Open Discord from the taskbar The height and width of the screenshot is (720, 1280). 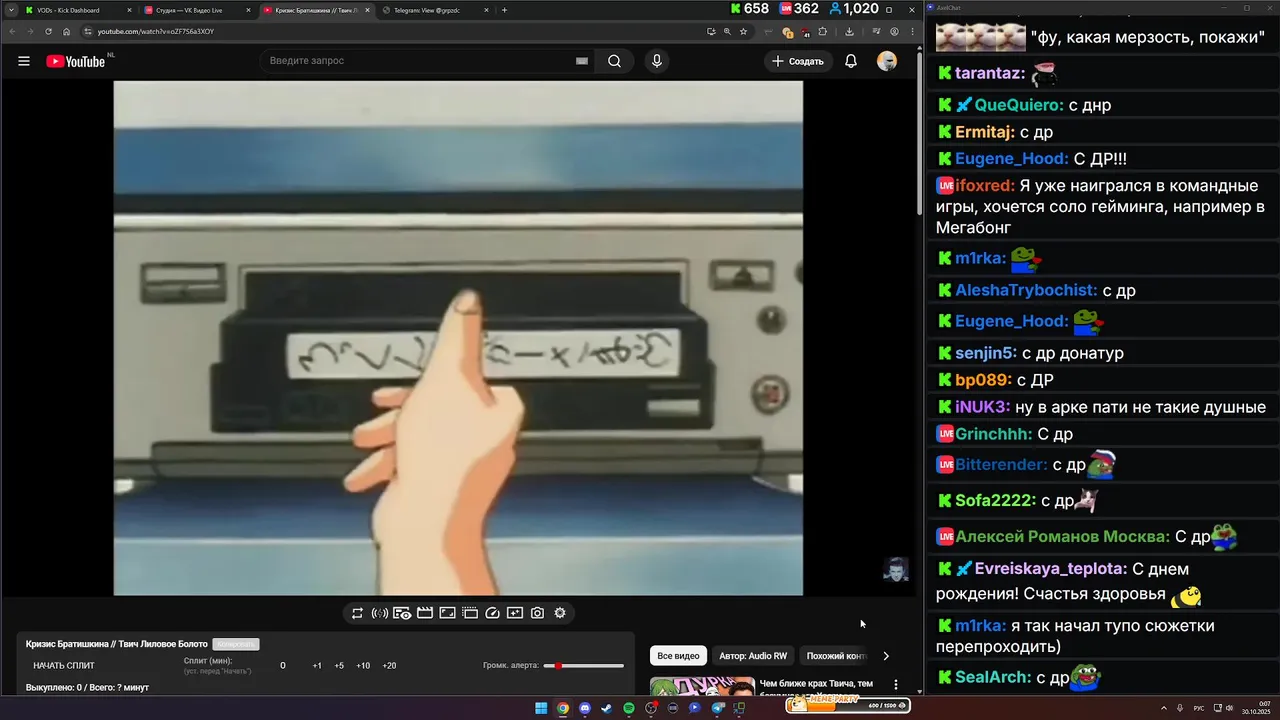pyautogui.click(x=585, y=708)
